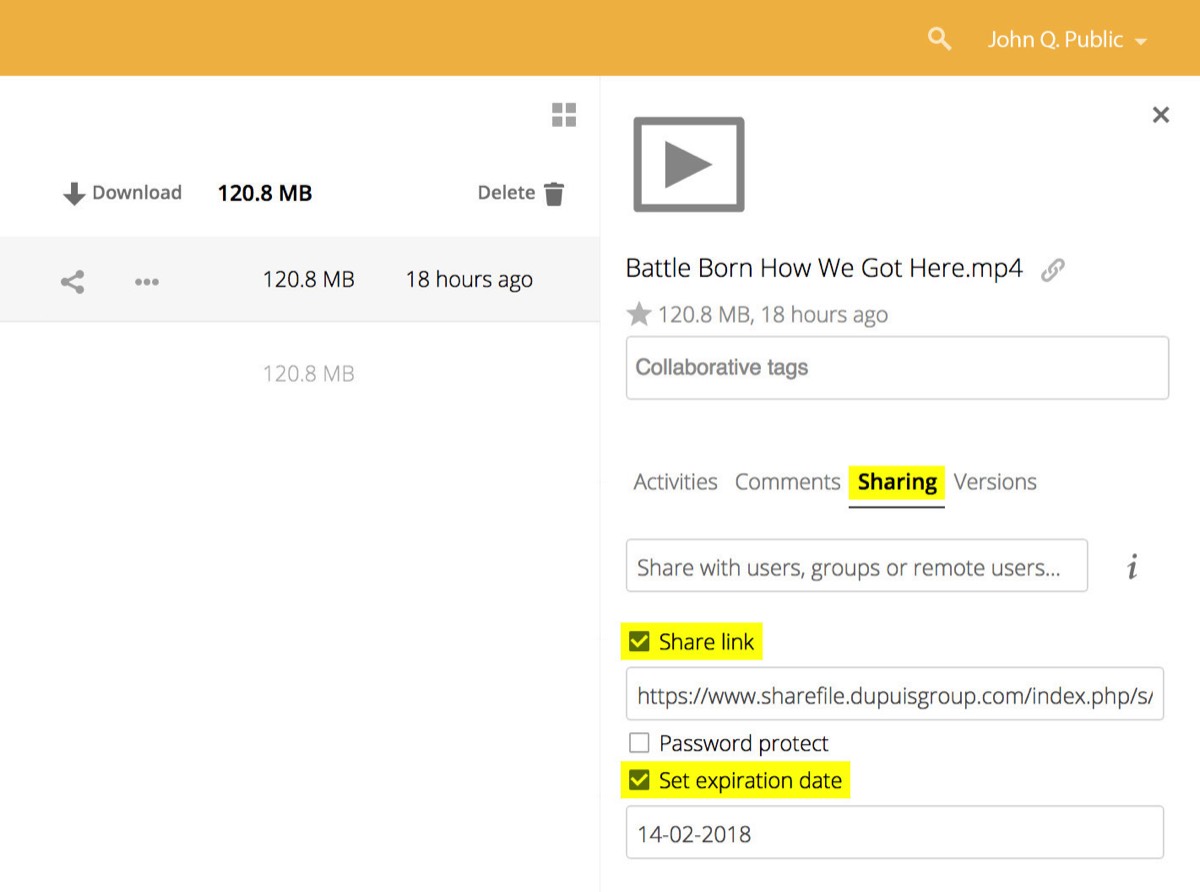Open the John Q. Public user menu
Viewport: 1200px width, 892px height.
pos(1066,40)
